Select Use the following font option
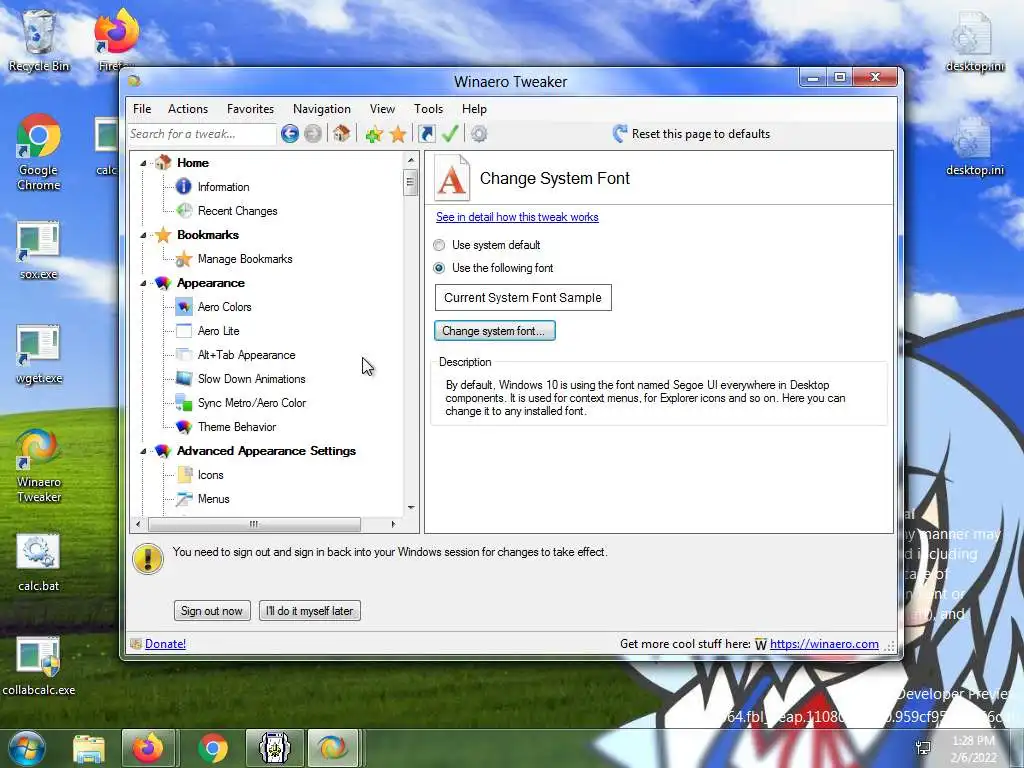Viewport: 1024px width, 768px height. pos(439,268)
